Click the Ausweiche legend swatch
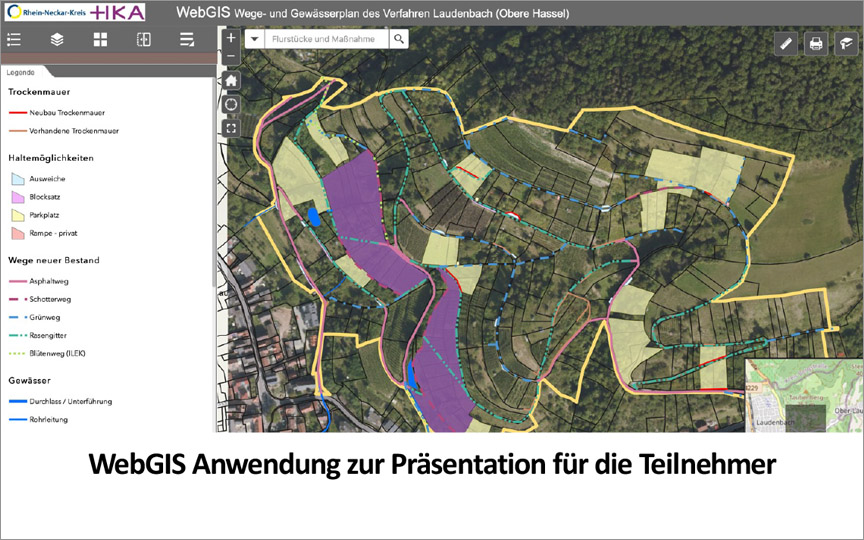 18,179
